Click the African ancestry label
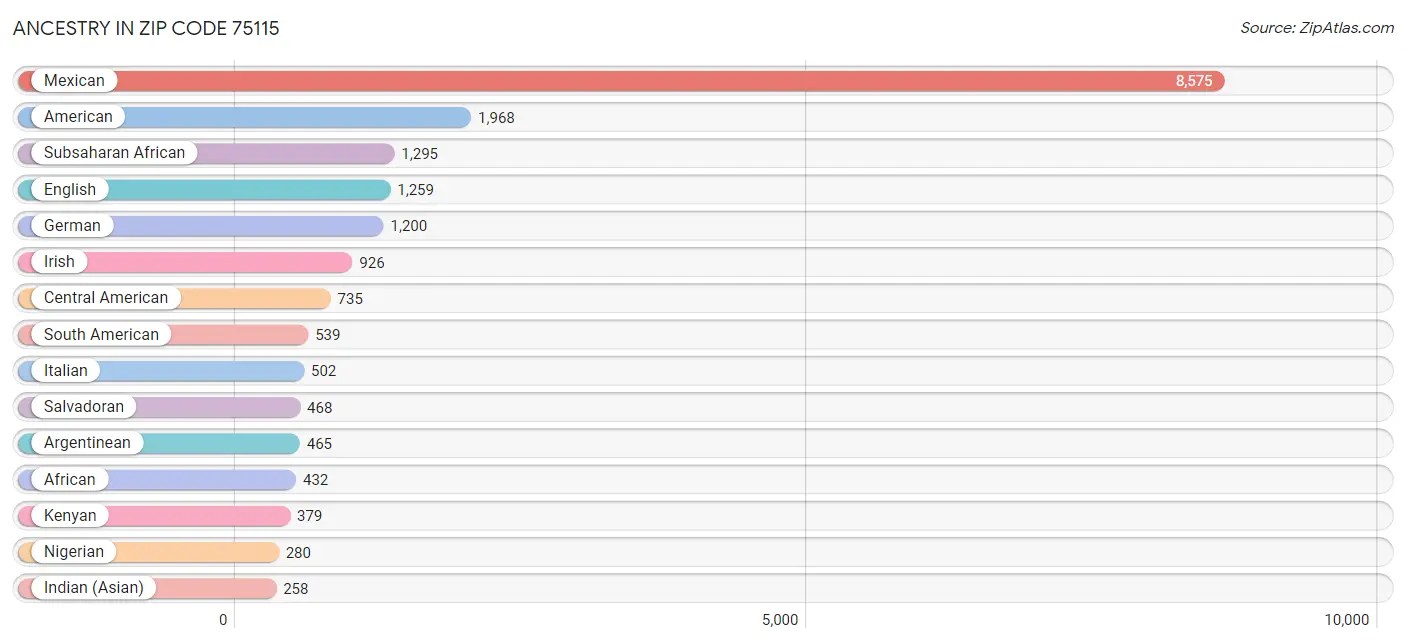 (68, 479)
